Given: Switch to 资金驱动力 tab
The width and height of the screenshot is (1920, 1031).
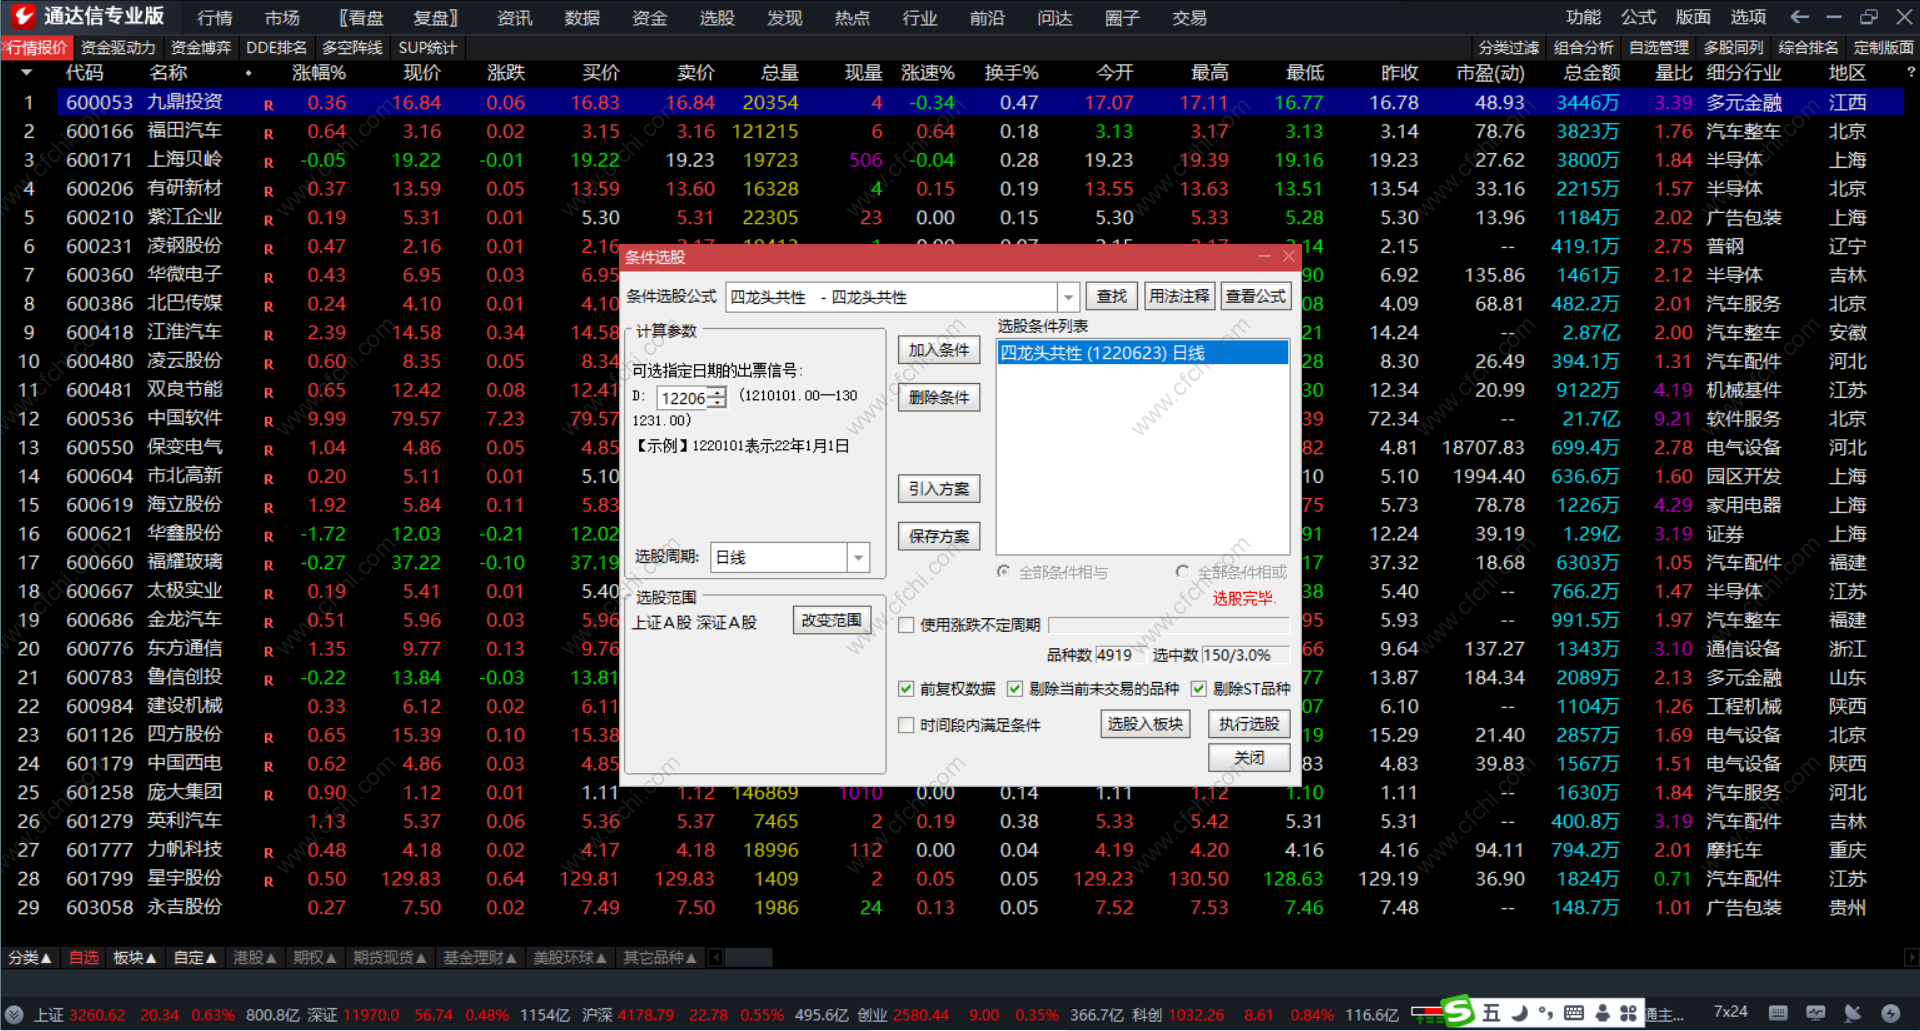Looking at the screenshot, I should click(118, 48).
